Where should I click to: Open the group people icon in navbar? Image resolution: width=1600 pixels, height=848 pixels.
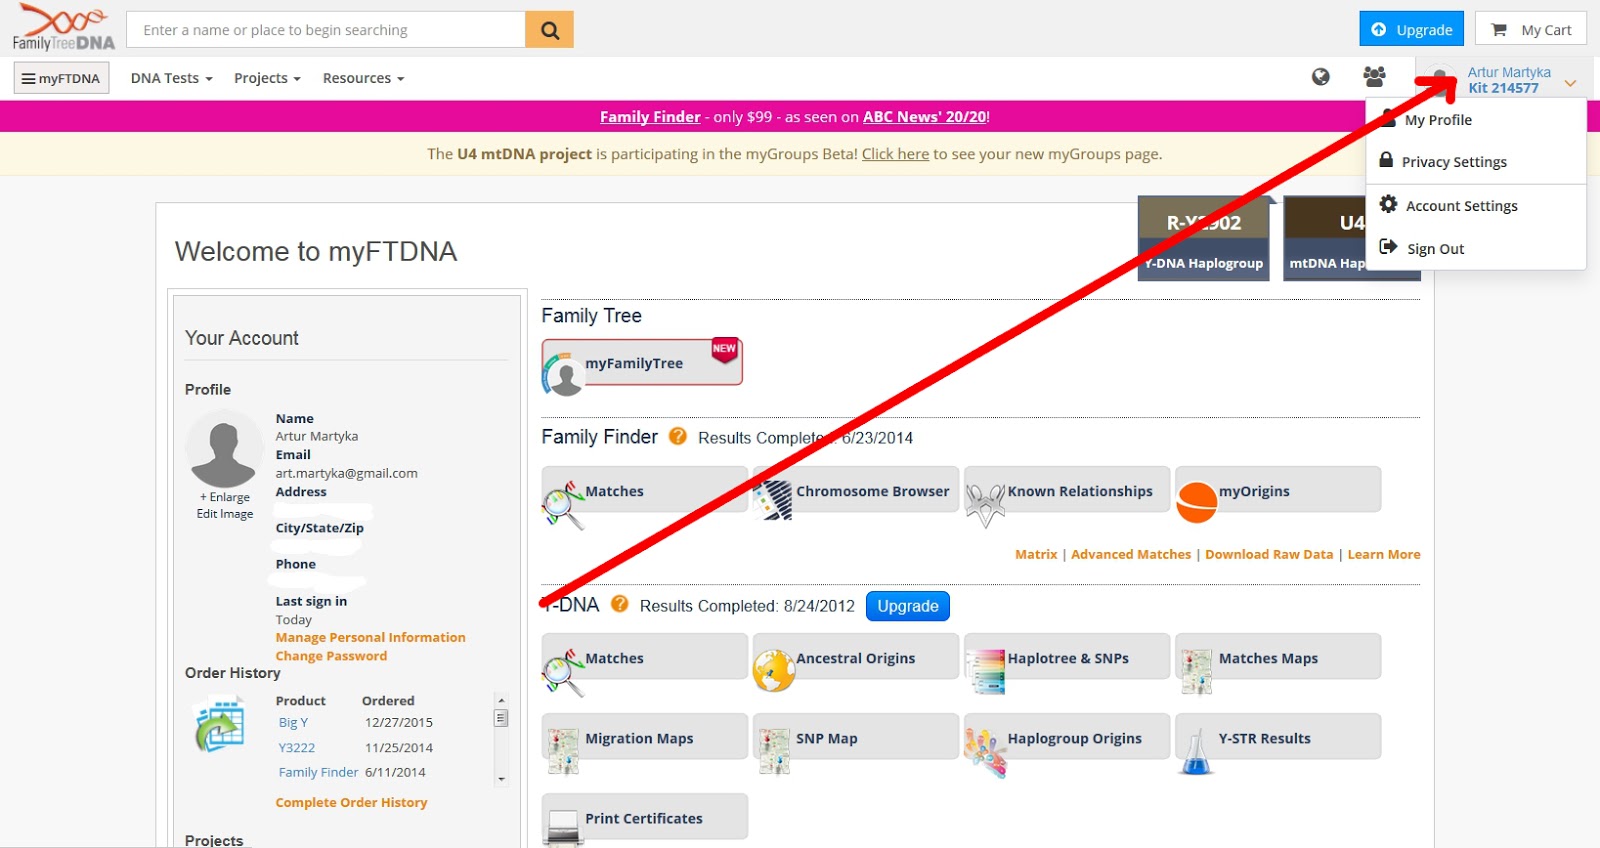(1374, 76)
